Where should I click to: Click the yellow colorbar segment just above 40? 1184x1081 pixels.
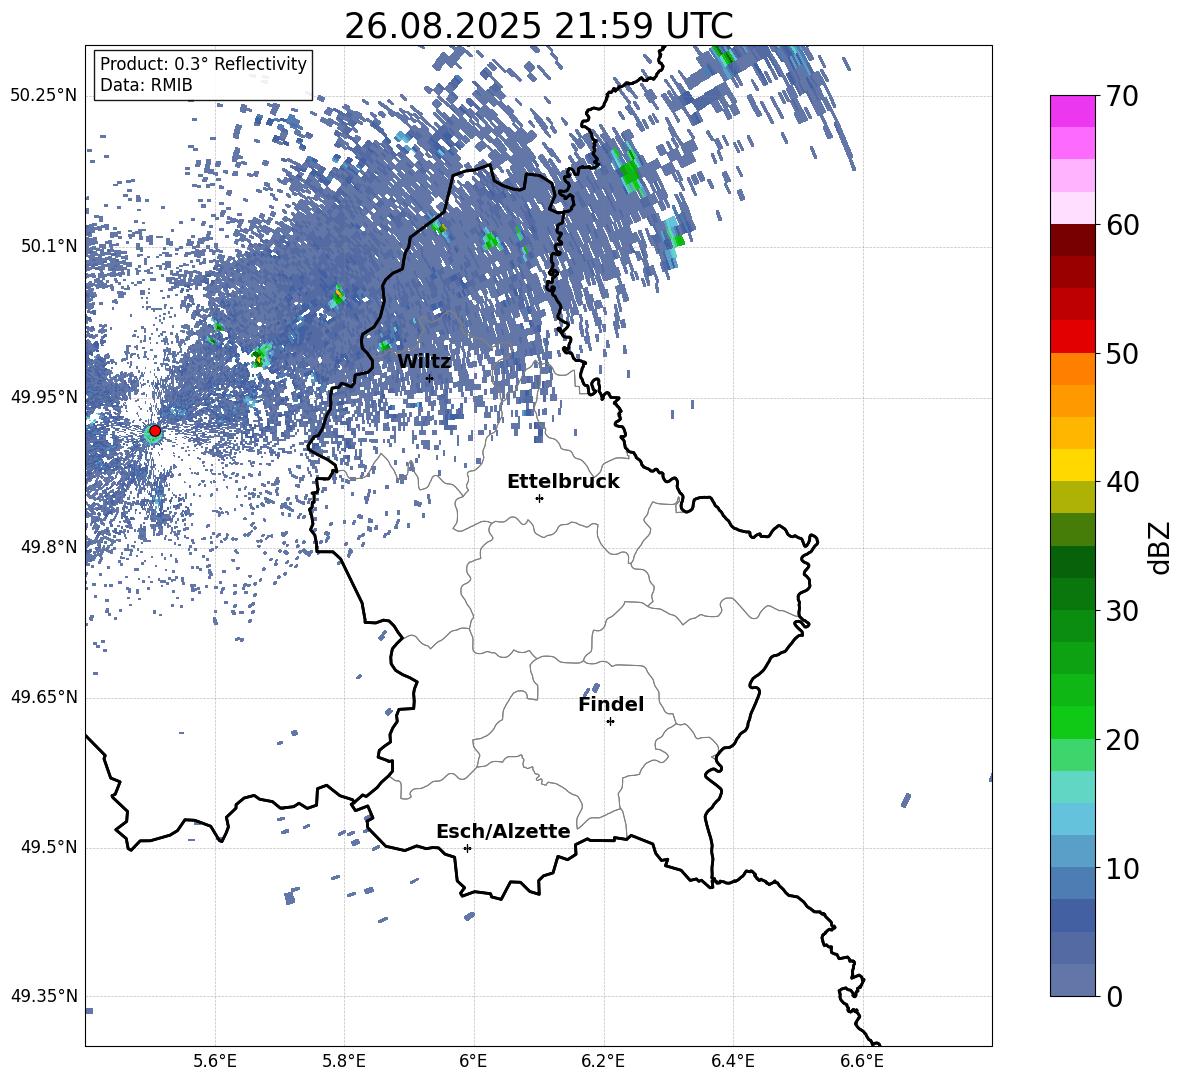click(x=1073, y=465)
